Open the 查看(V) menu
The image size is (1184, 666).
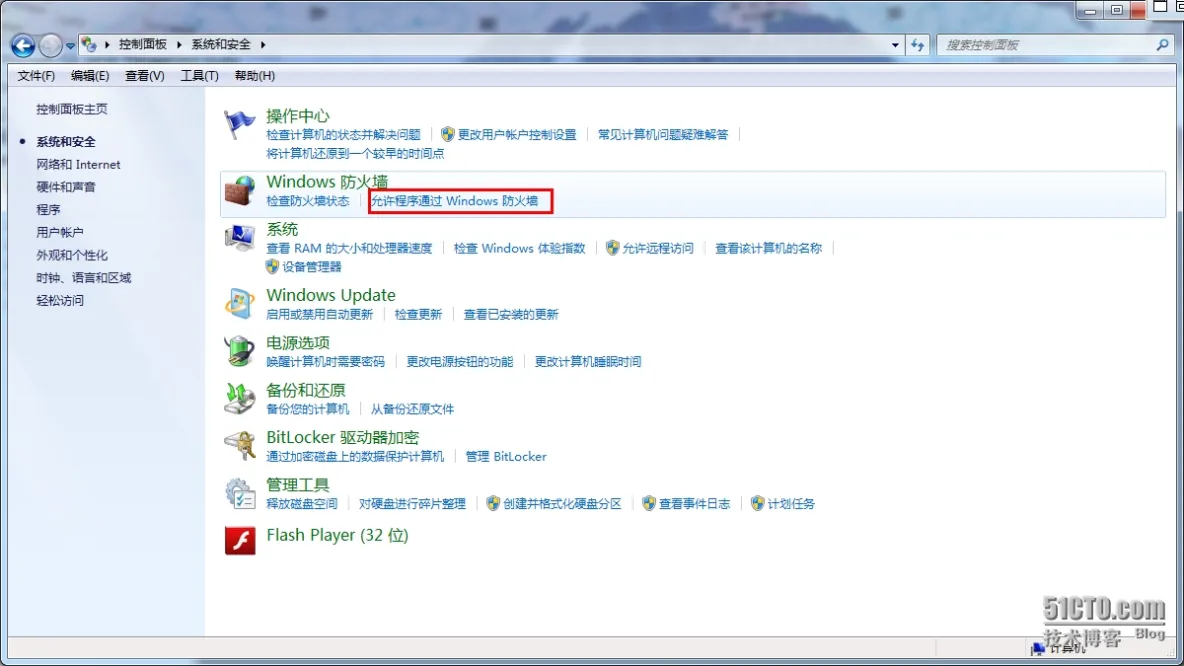tap(144, 76)
